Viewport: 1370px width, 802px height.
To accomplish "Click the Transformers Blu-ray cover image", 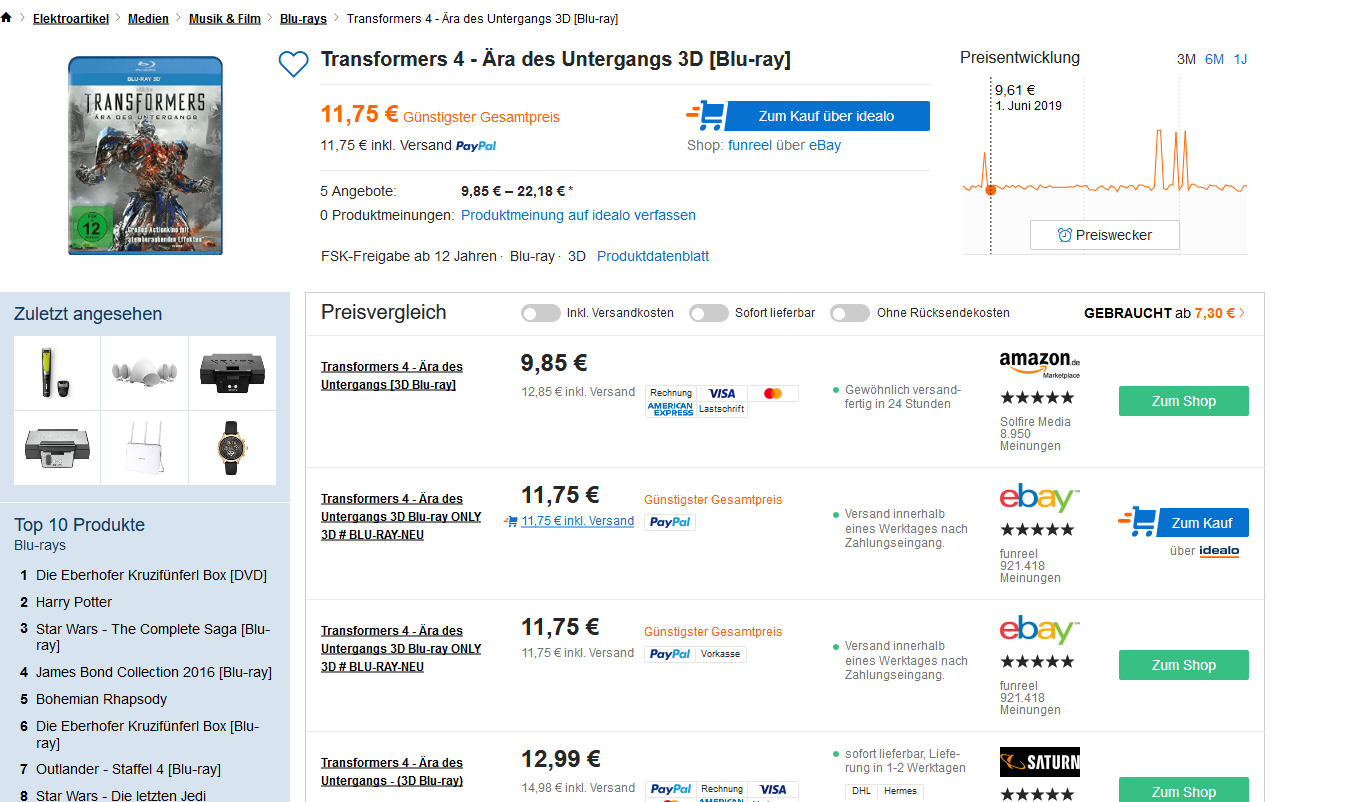I will 145,155.
